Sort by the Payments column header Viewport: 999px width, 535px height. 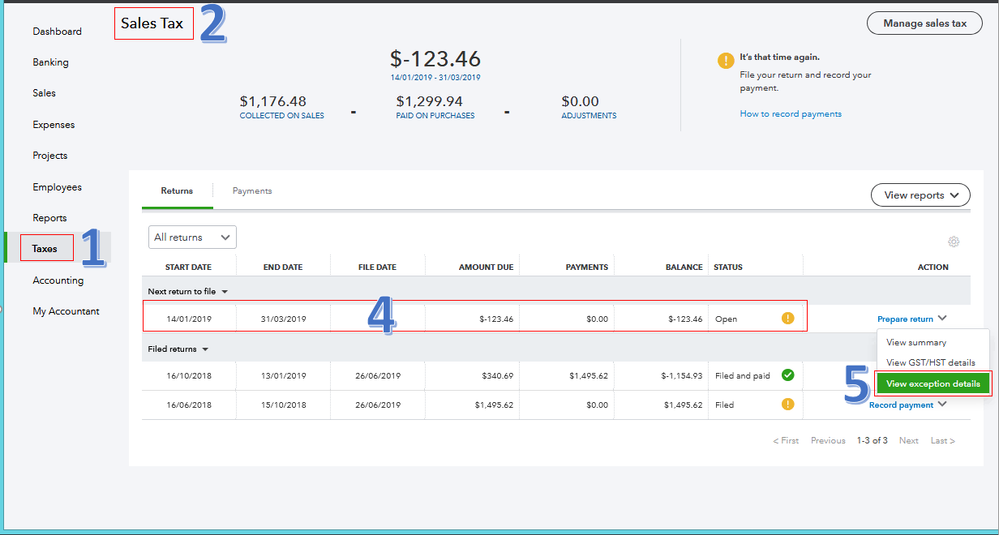click(586, 268)
